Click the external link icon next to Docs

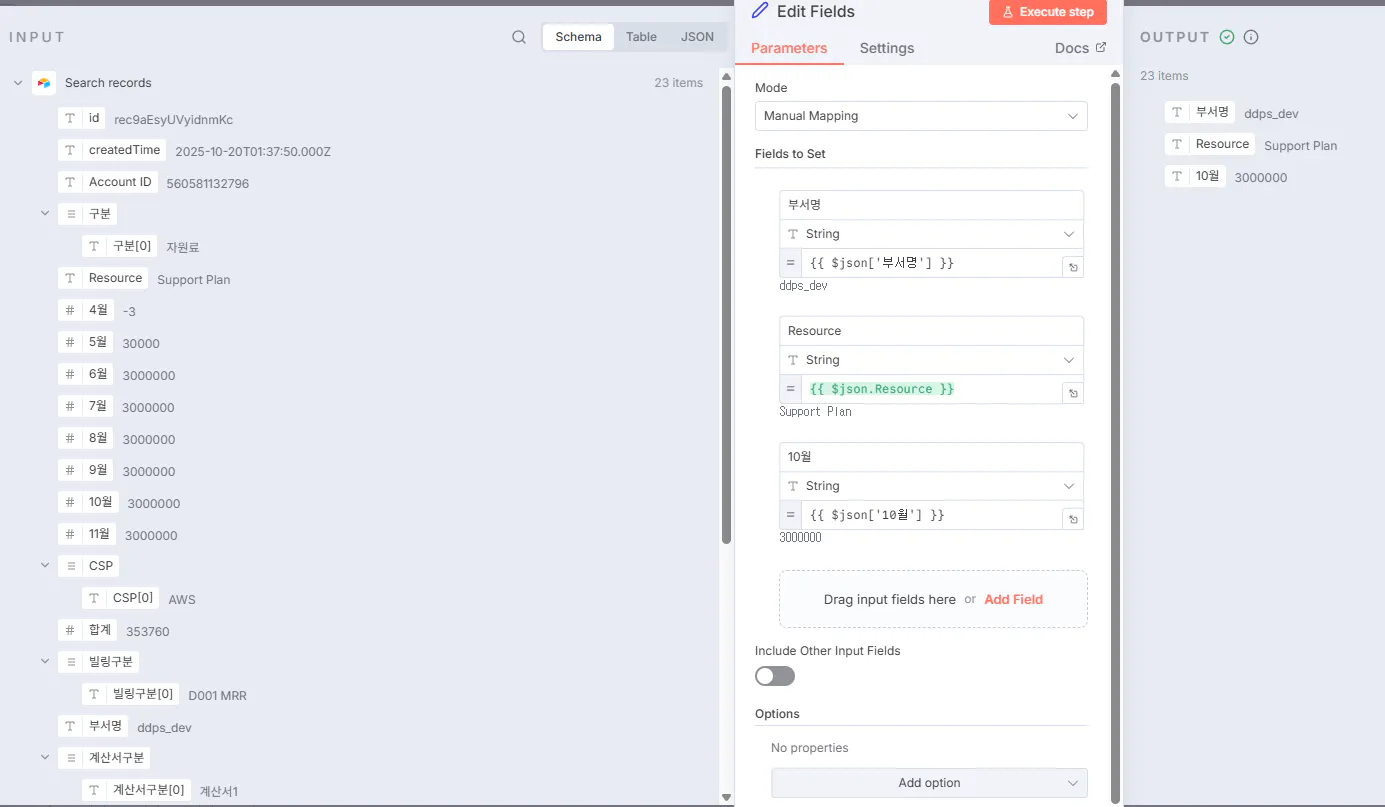coord(1101,47)
